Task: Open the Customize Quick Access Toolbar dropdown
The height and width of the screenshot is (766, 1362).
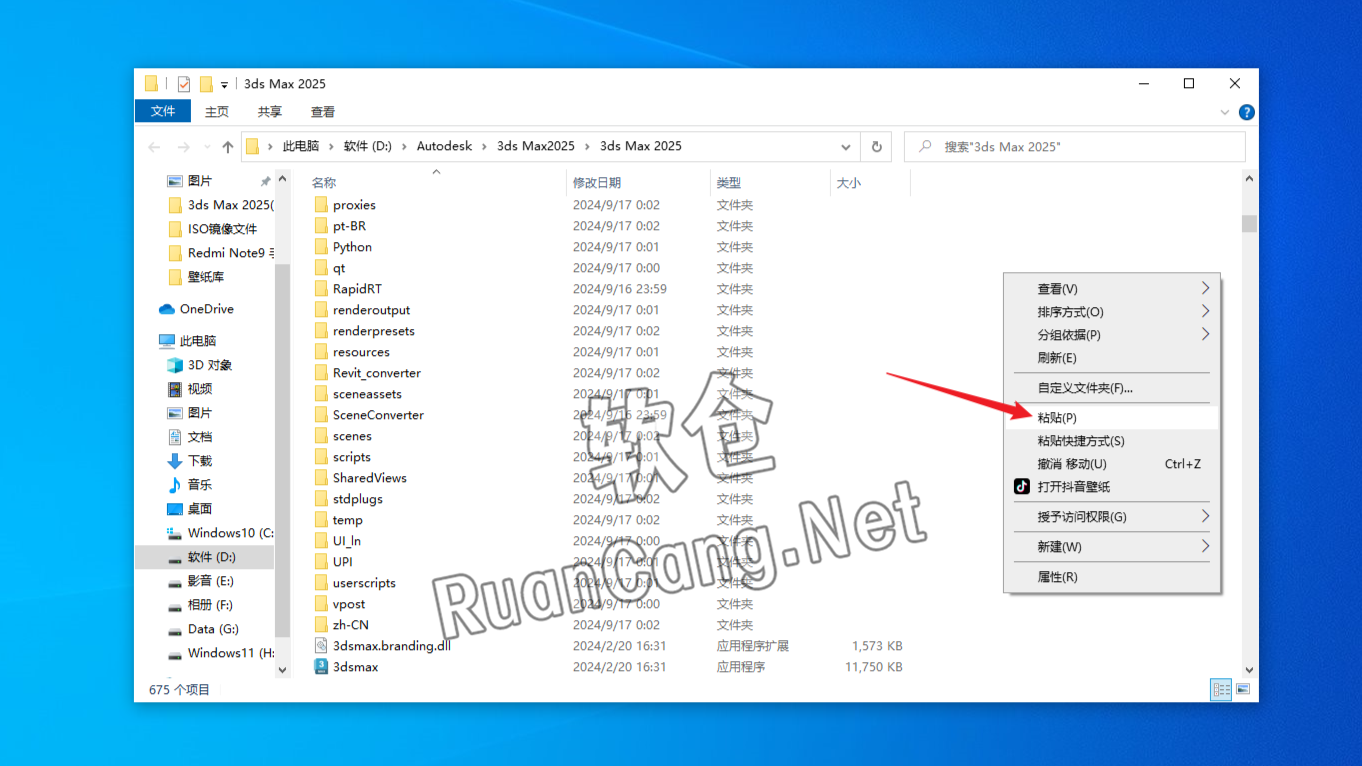Action: 225,84
